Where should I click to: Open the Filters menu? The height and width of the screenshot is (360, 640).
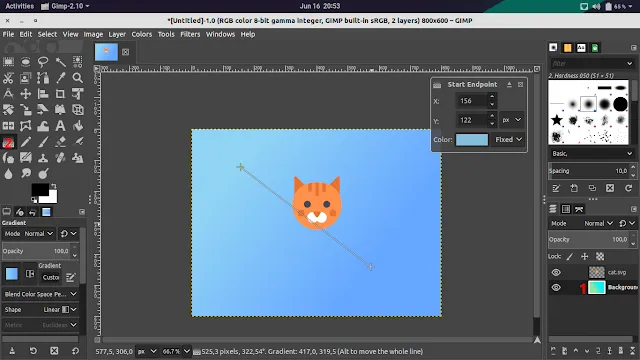click(x=190, y=34)
